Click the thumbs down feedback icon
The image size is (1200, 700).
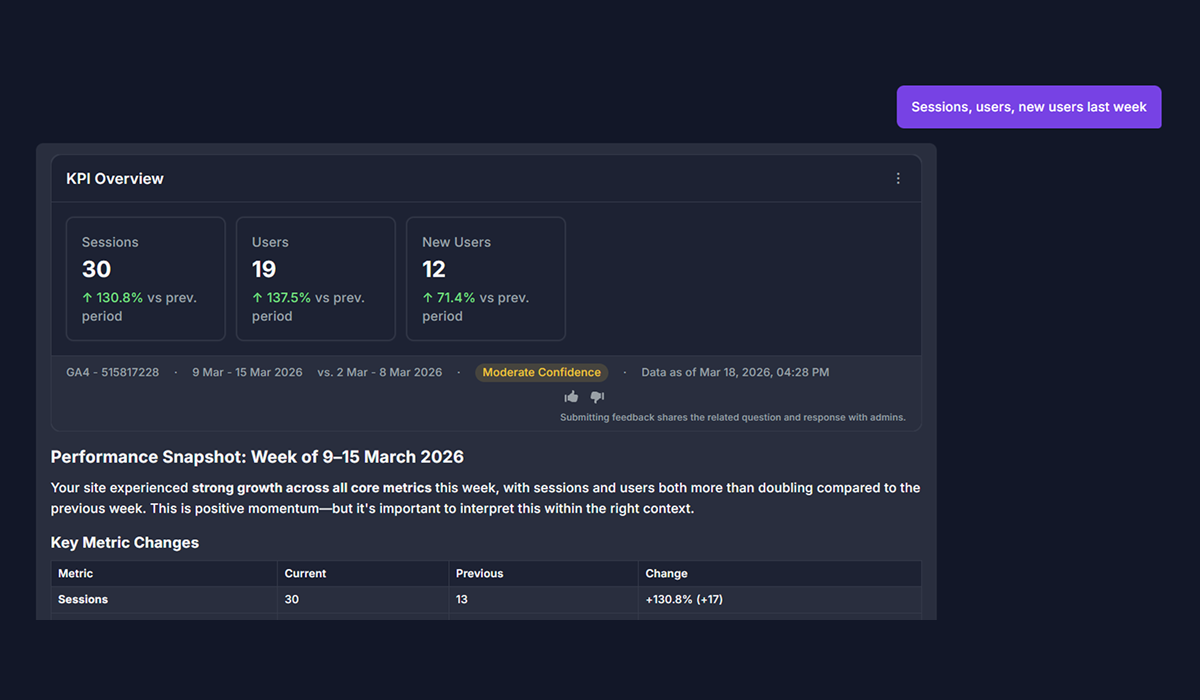(597, 397)
